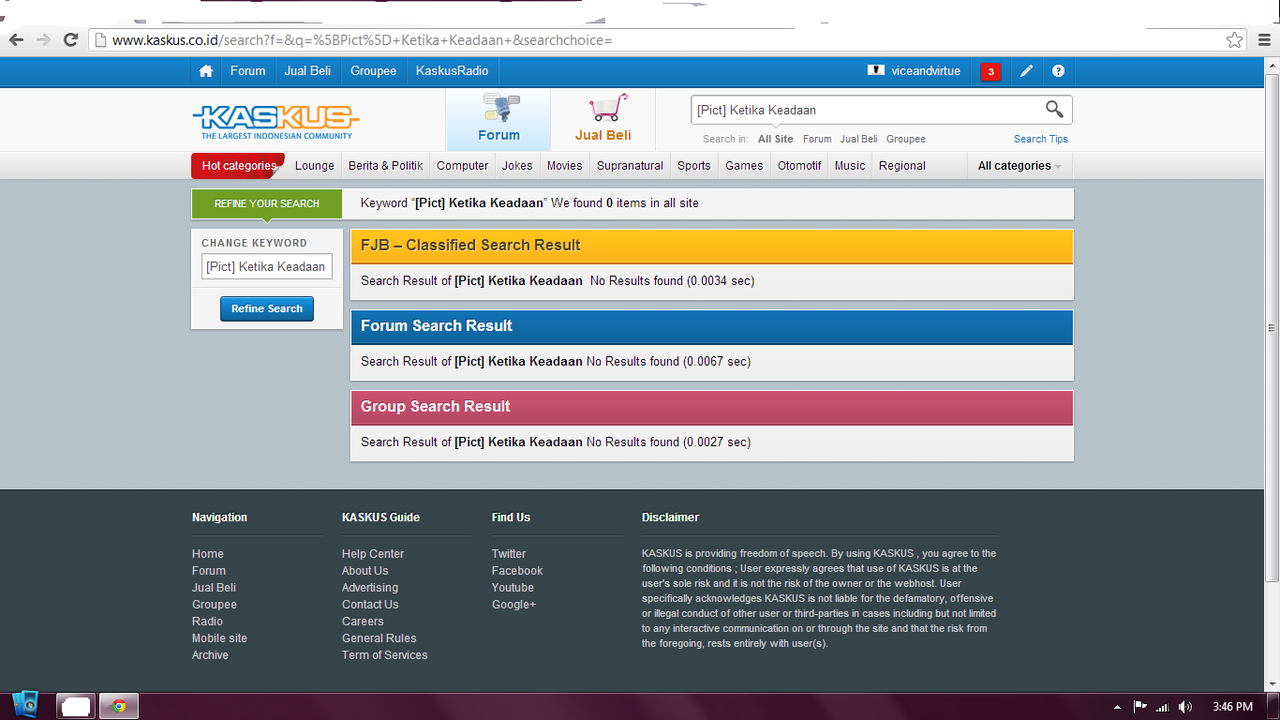Open Mobile site footer link
Image resolution: width=1280 pixels, height=720 pixels.
[x=219, y=639]
